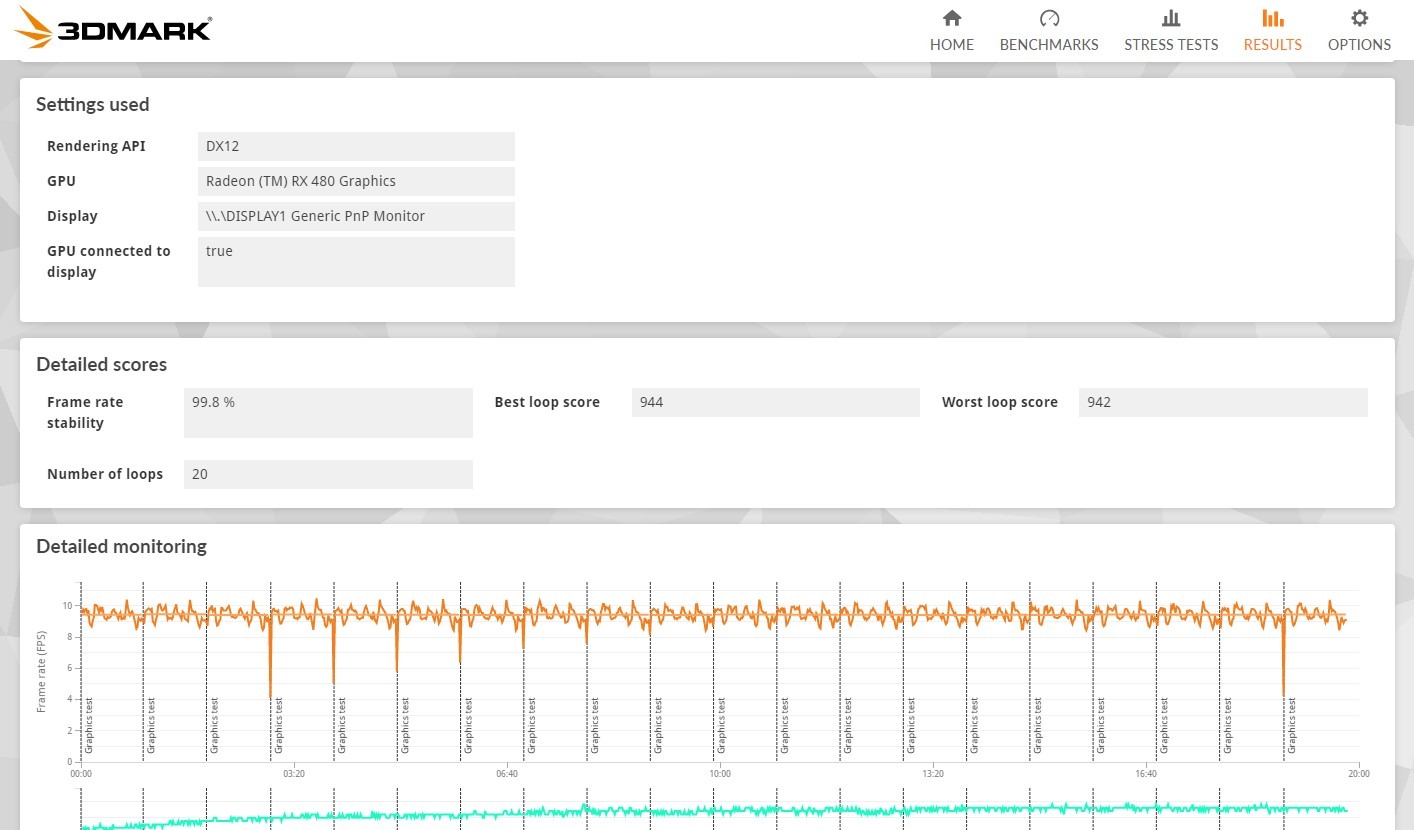Select the RESULTS tab label

1272,45
